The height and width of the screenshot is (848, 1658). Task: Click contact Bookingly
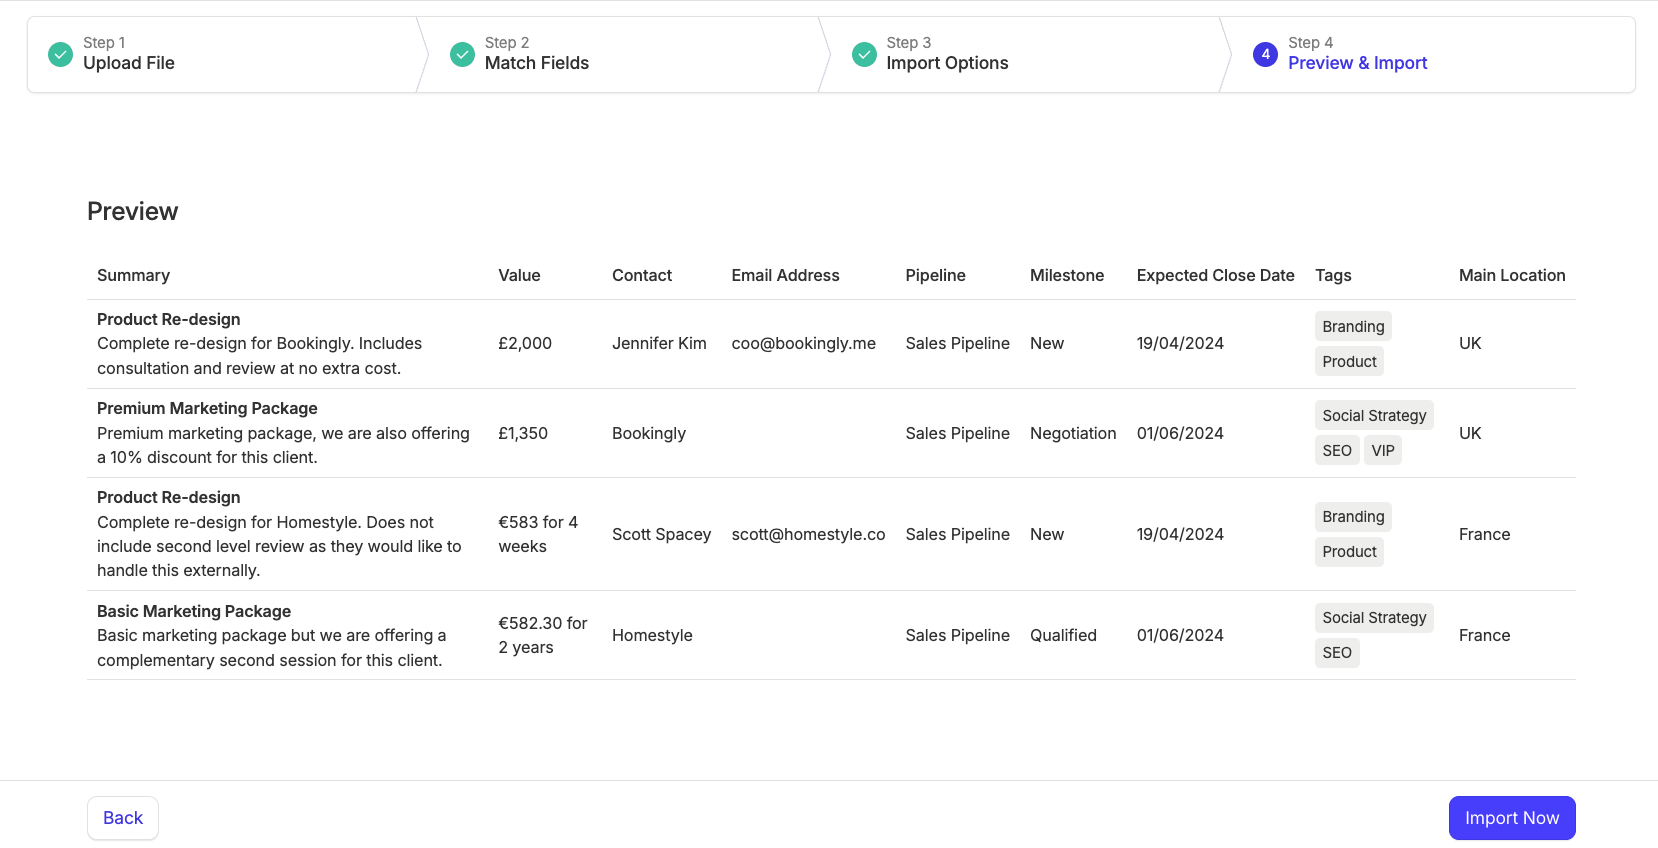coord(649,433)
